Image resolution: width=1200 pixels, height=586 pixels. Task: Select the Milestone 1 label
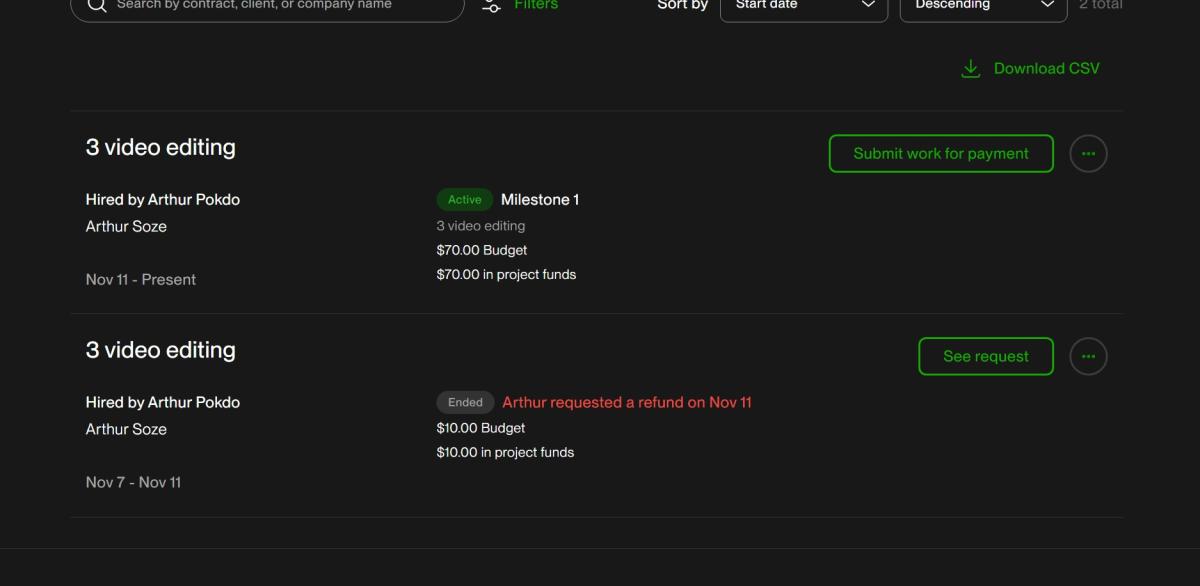click(x=540, y=200)
